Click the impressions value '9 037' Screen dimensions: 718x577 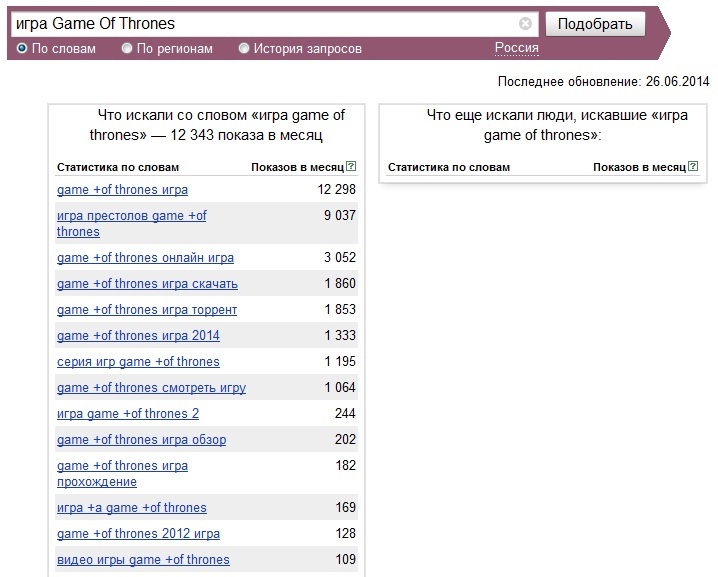coord(340,215)
